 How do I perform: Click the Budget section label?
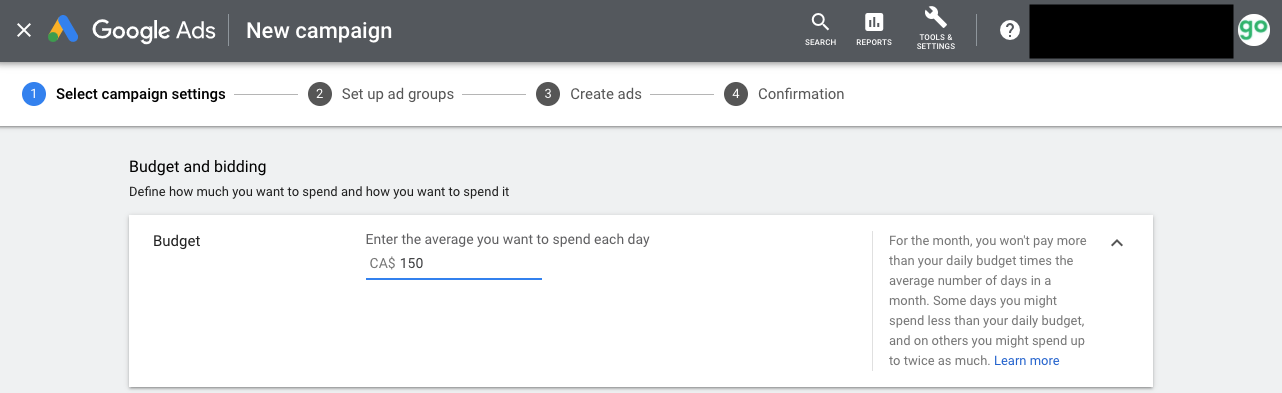click(x=177, y=241)
